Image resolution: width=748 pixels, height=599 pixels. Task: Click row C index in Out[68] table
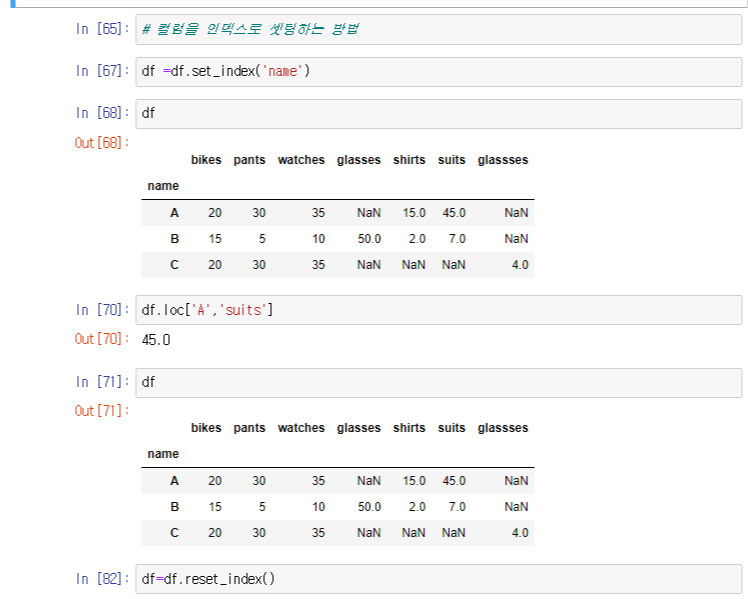click(x=175, y=265)
